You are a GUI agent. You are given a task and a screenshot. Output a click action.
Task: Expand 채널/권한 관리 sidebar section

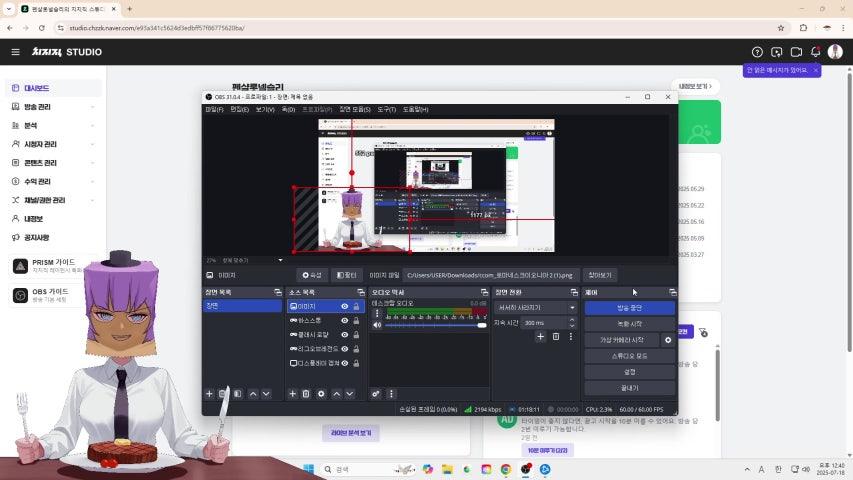53,200
